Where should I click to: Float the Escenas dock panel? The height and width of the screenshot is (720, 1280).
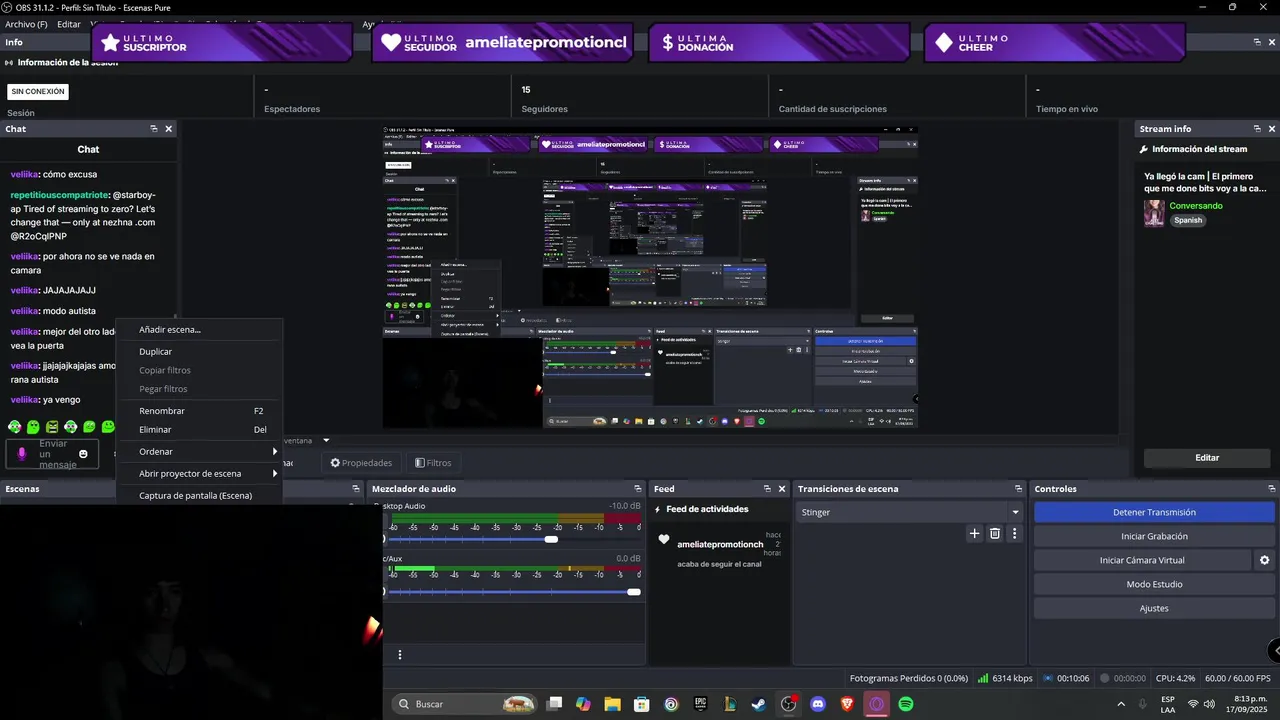pyautogui.click(x=356, y=489)
